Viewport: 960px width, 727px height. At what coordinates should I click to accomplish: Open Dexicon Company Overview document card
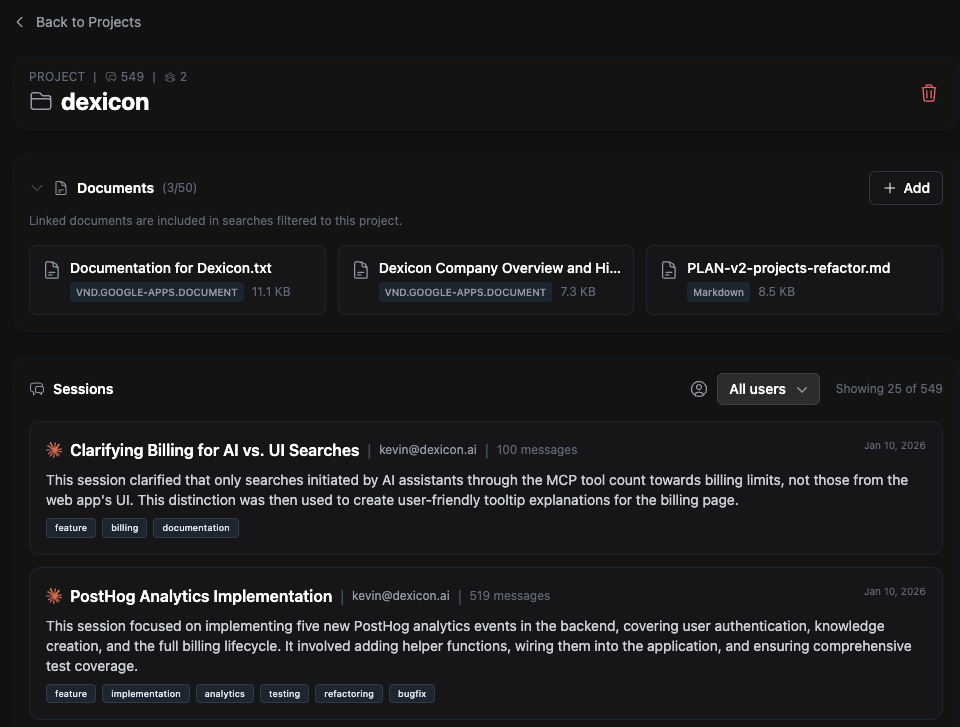[x=499, y=268]
